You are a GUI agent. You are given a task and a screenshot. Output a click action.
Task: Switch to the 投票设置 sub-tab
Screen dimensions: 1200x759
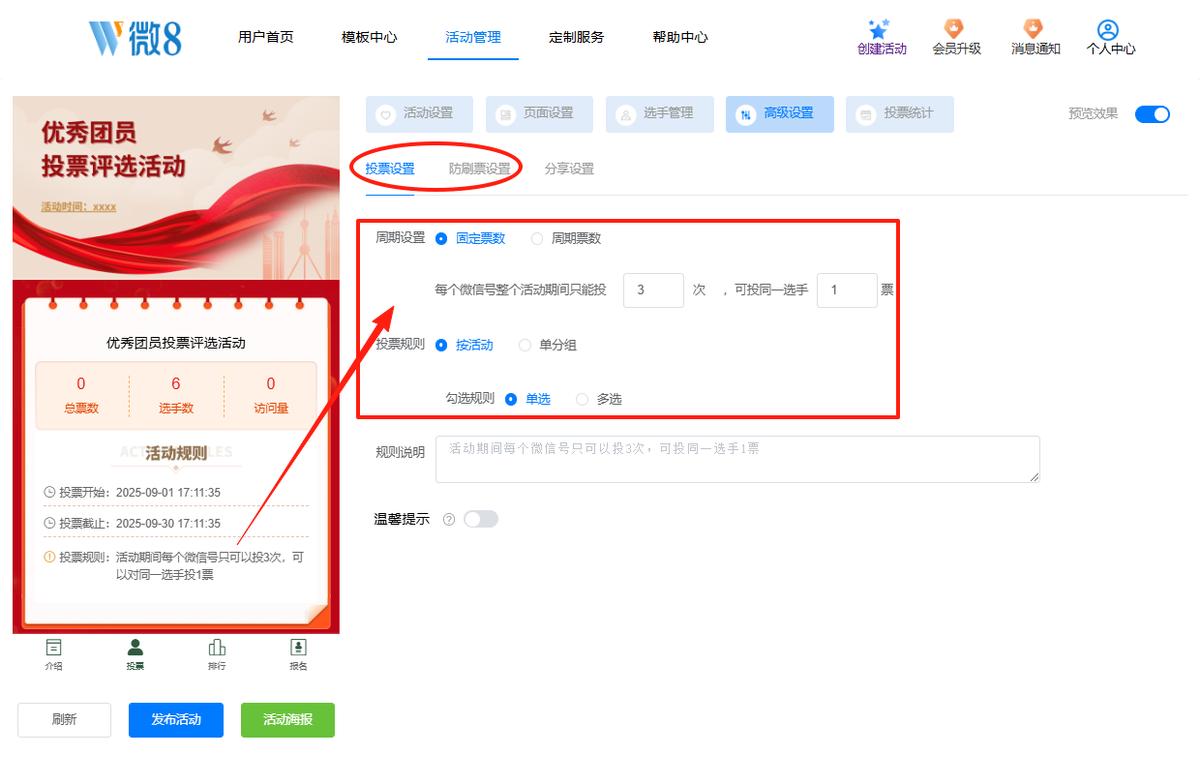pyautogui.click(x=390, y=169)
